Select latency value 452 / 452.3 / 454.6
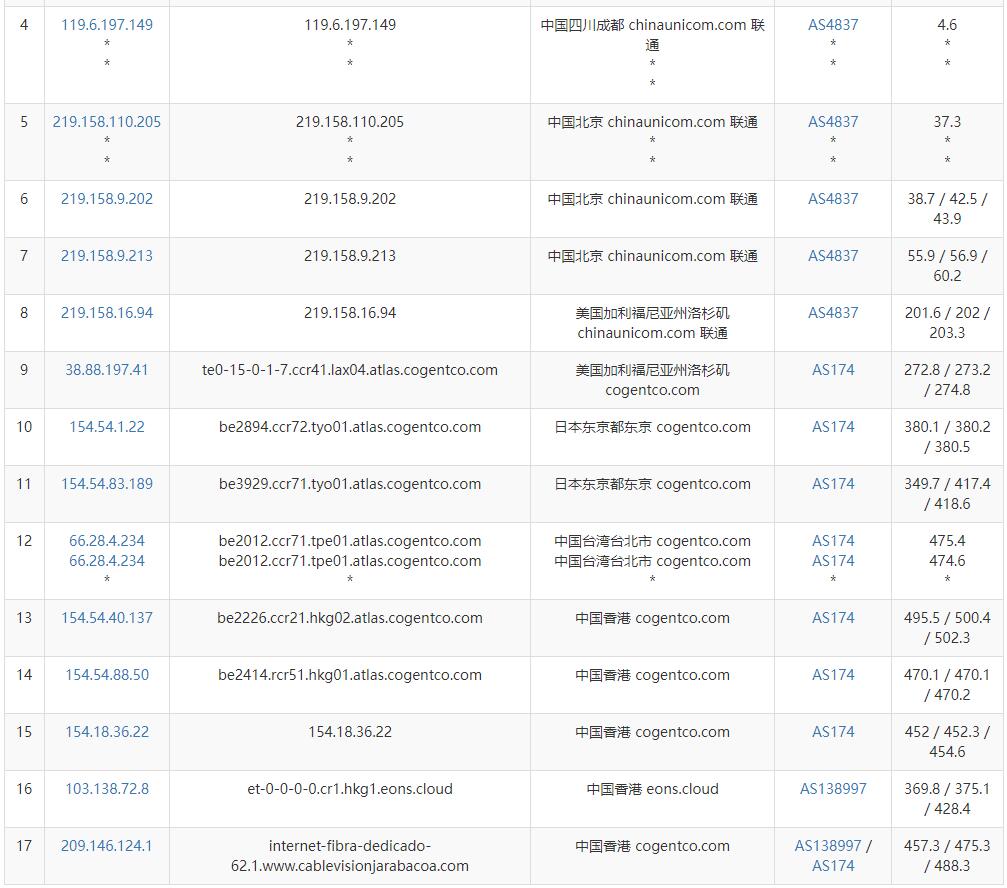 pyautogui.click(x=947, y=742)
